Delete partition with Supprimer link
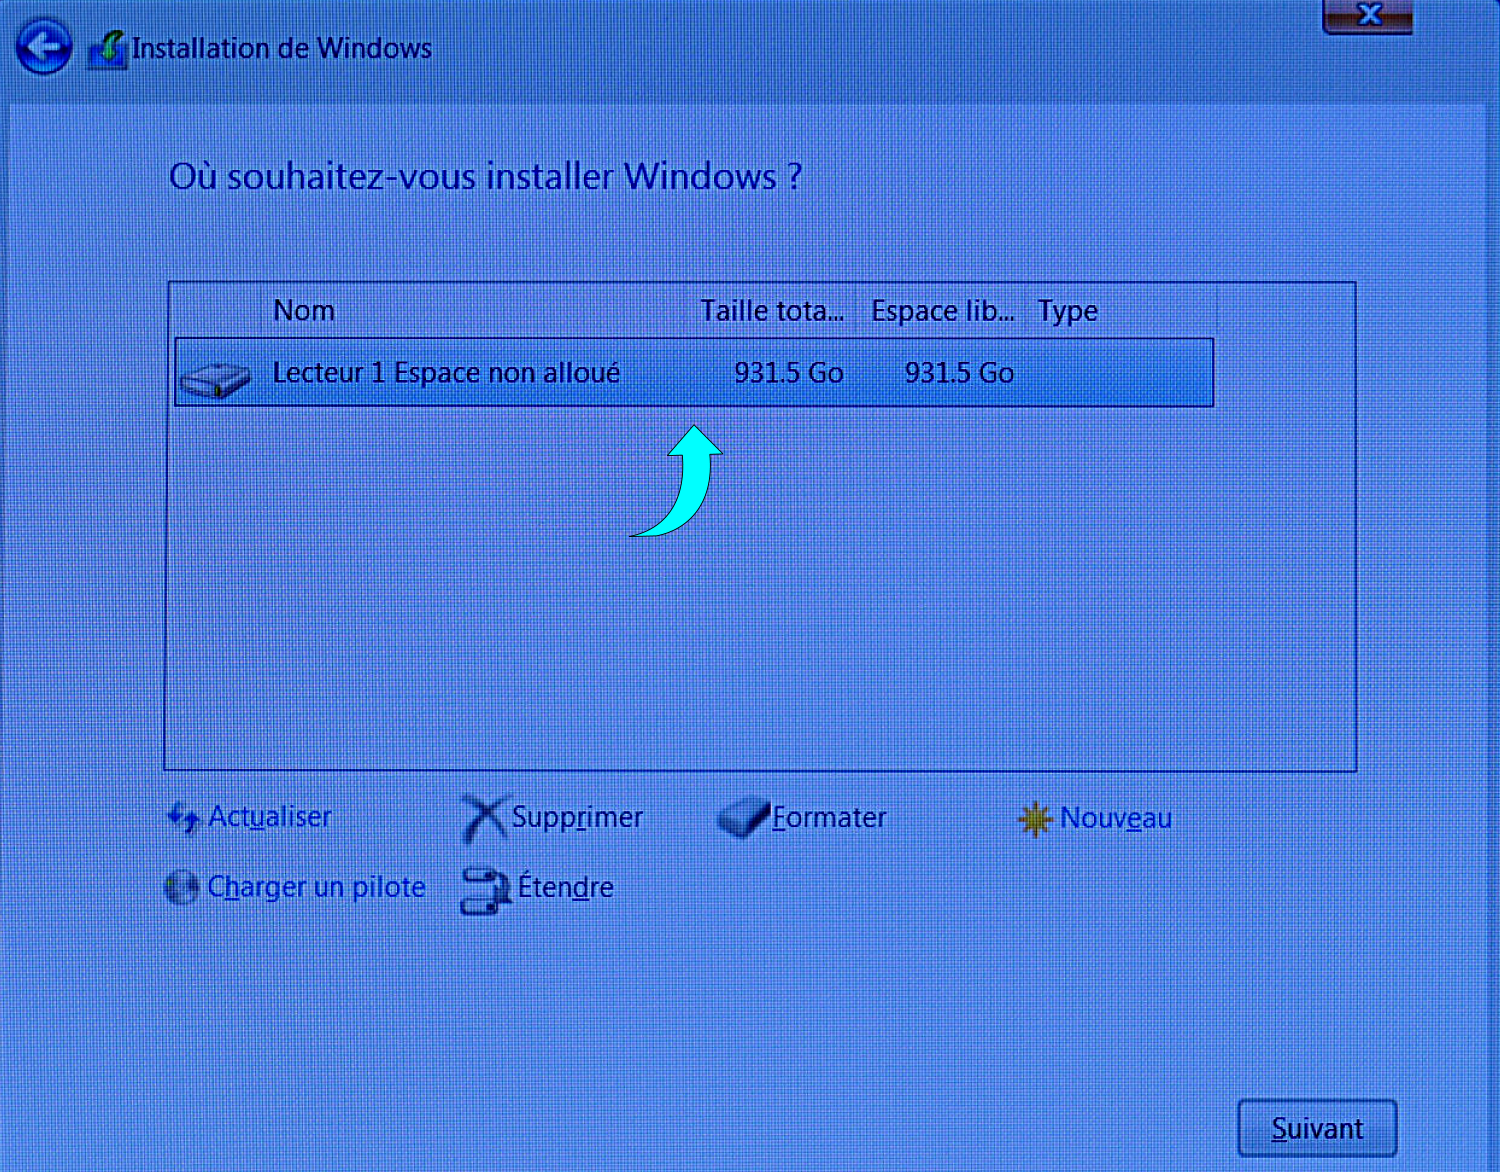Image resolution: width=1500 pixels, height=1173 pixels. [x=577, y=818]
